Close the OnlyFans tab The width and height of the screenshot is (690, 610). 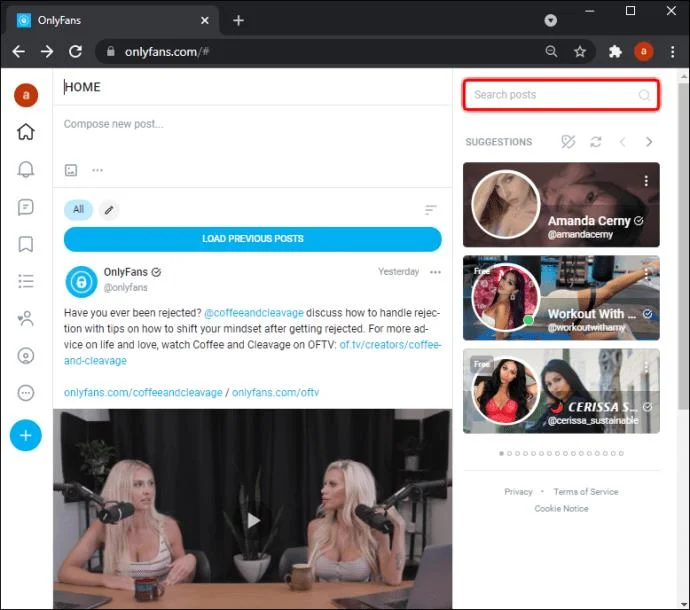(x=205, y=20)
